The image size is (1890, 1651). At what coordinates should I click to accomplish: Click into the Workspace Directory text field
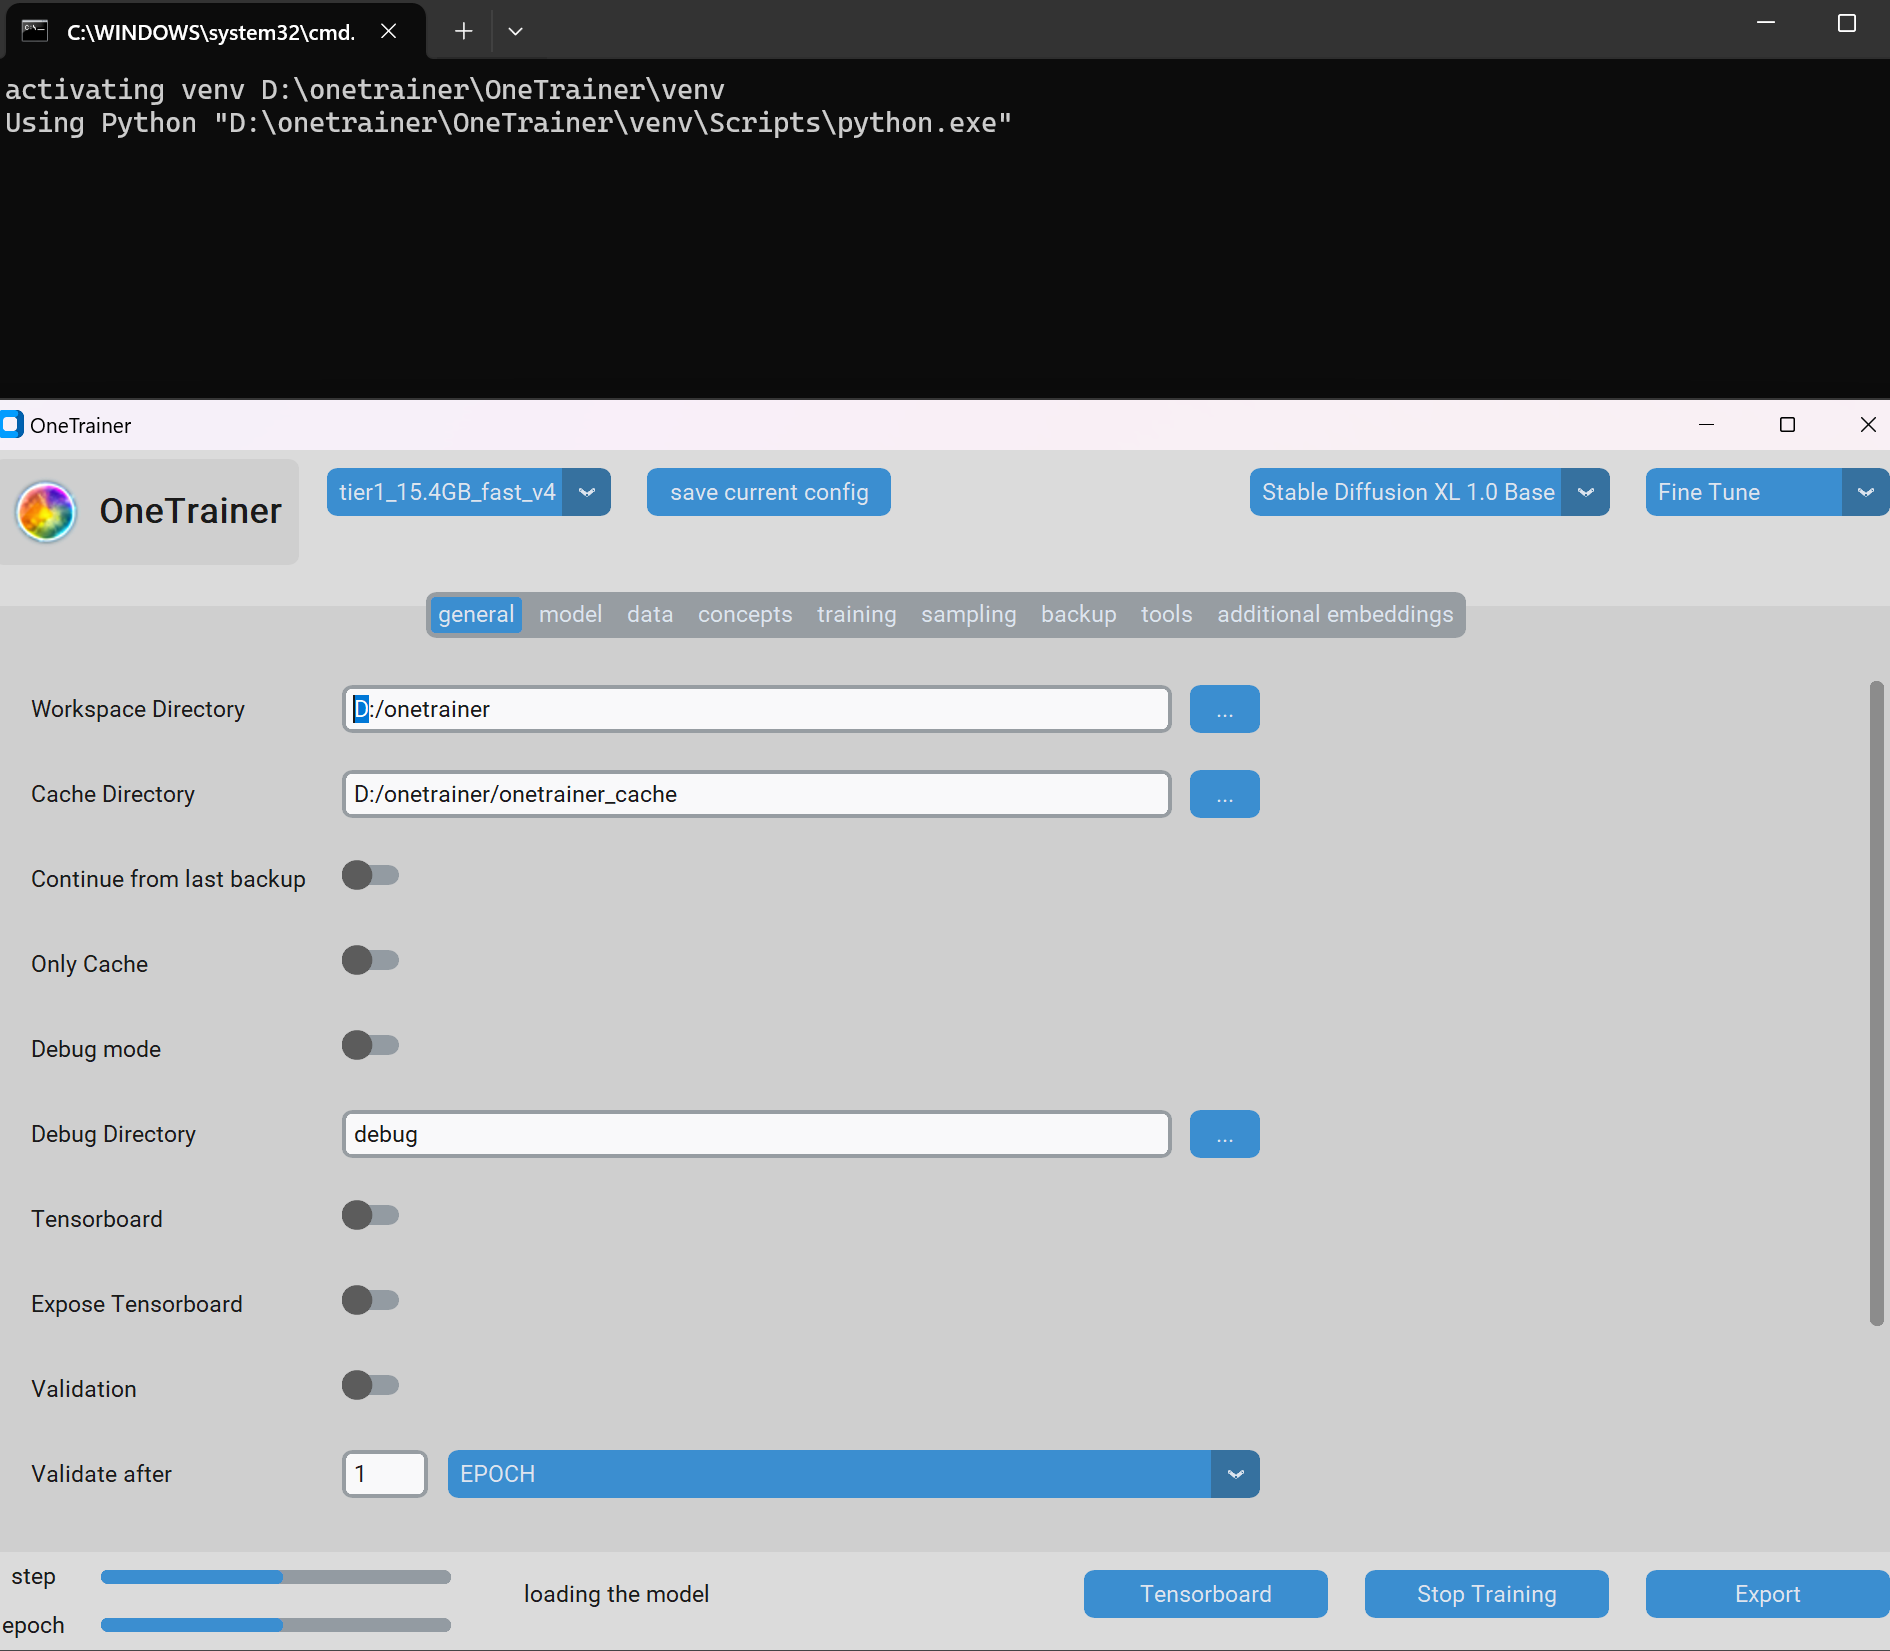pos(757,709)
